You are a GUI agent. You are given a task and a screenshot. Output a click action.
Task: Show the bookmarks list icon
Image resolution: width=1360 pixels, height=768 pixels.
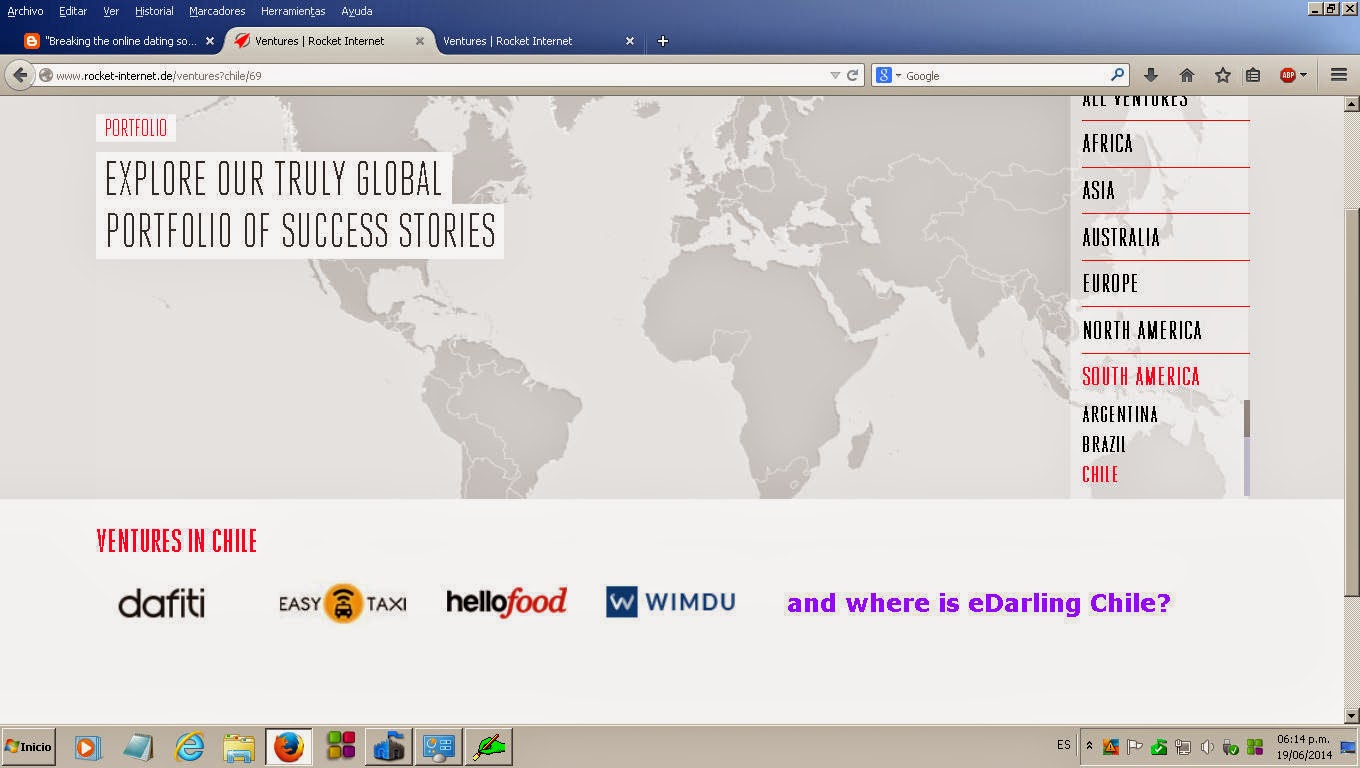click(x=1253, y=75)
